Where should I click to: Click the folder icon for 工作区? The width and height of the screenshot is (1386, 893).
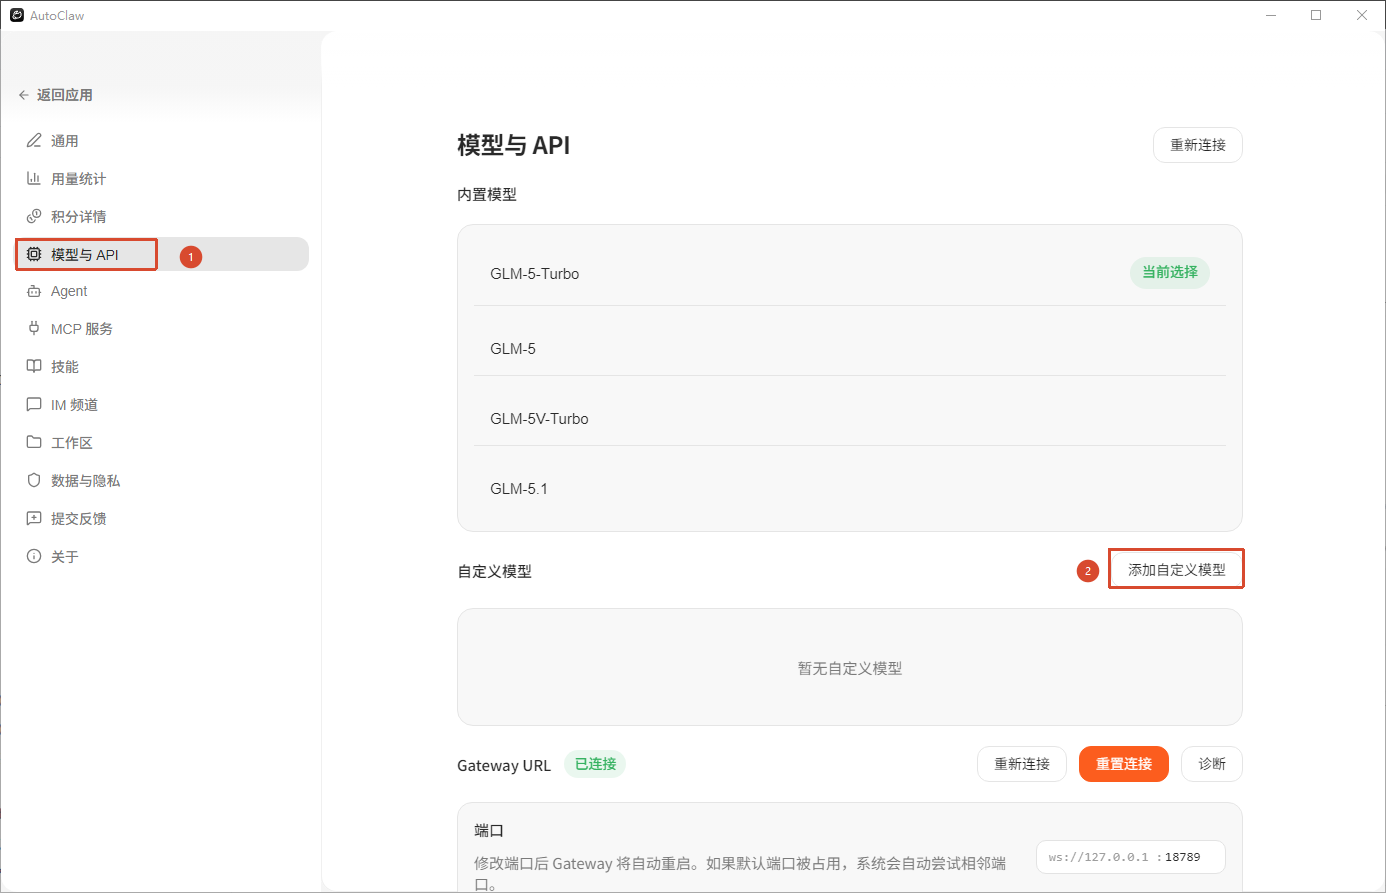click(x=34, y=442)
